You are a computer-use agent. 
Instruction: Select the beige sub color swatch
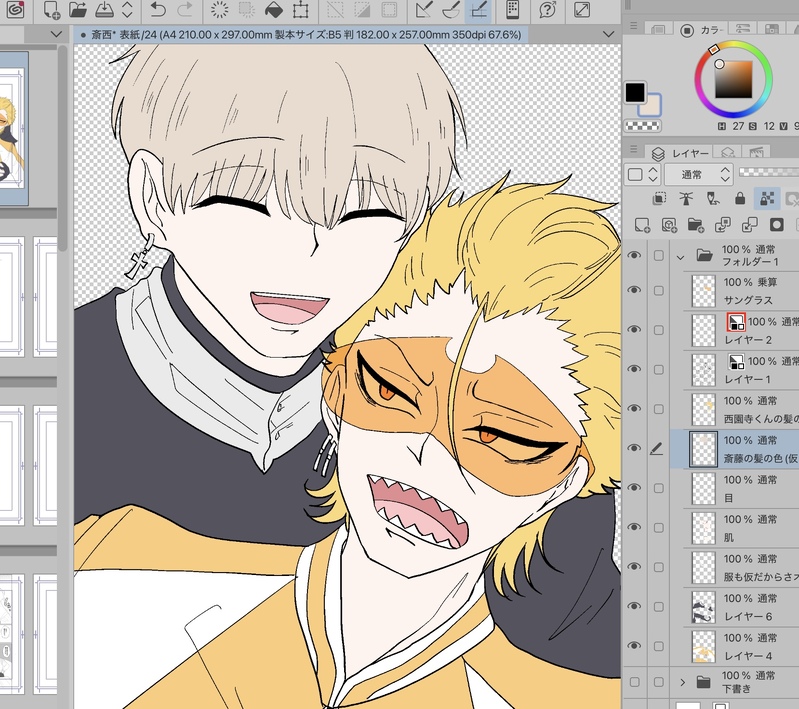point(650,106)
